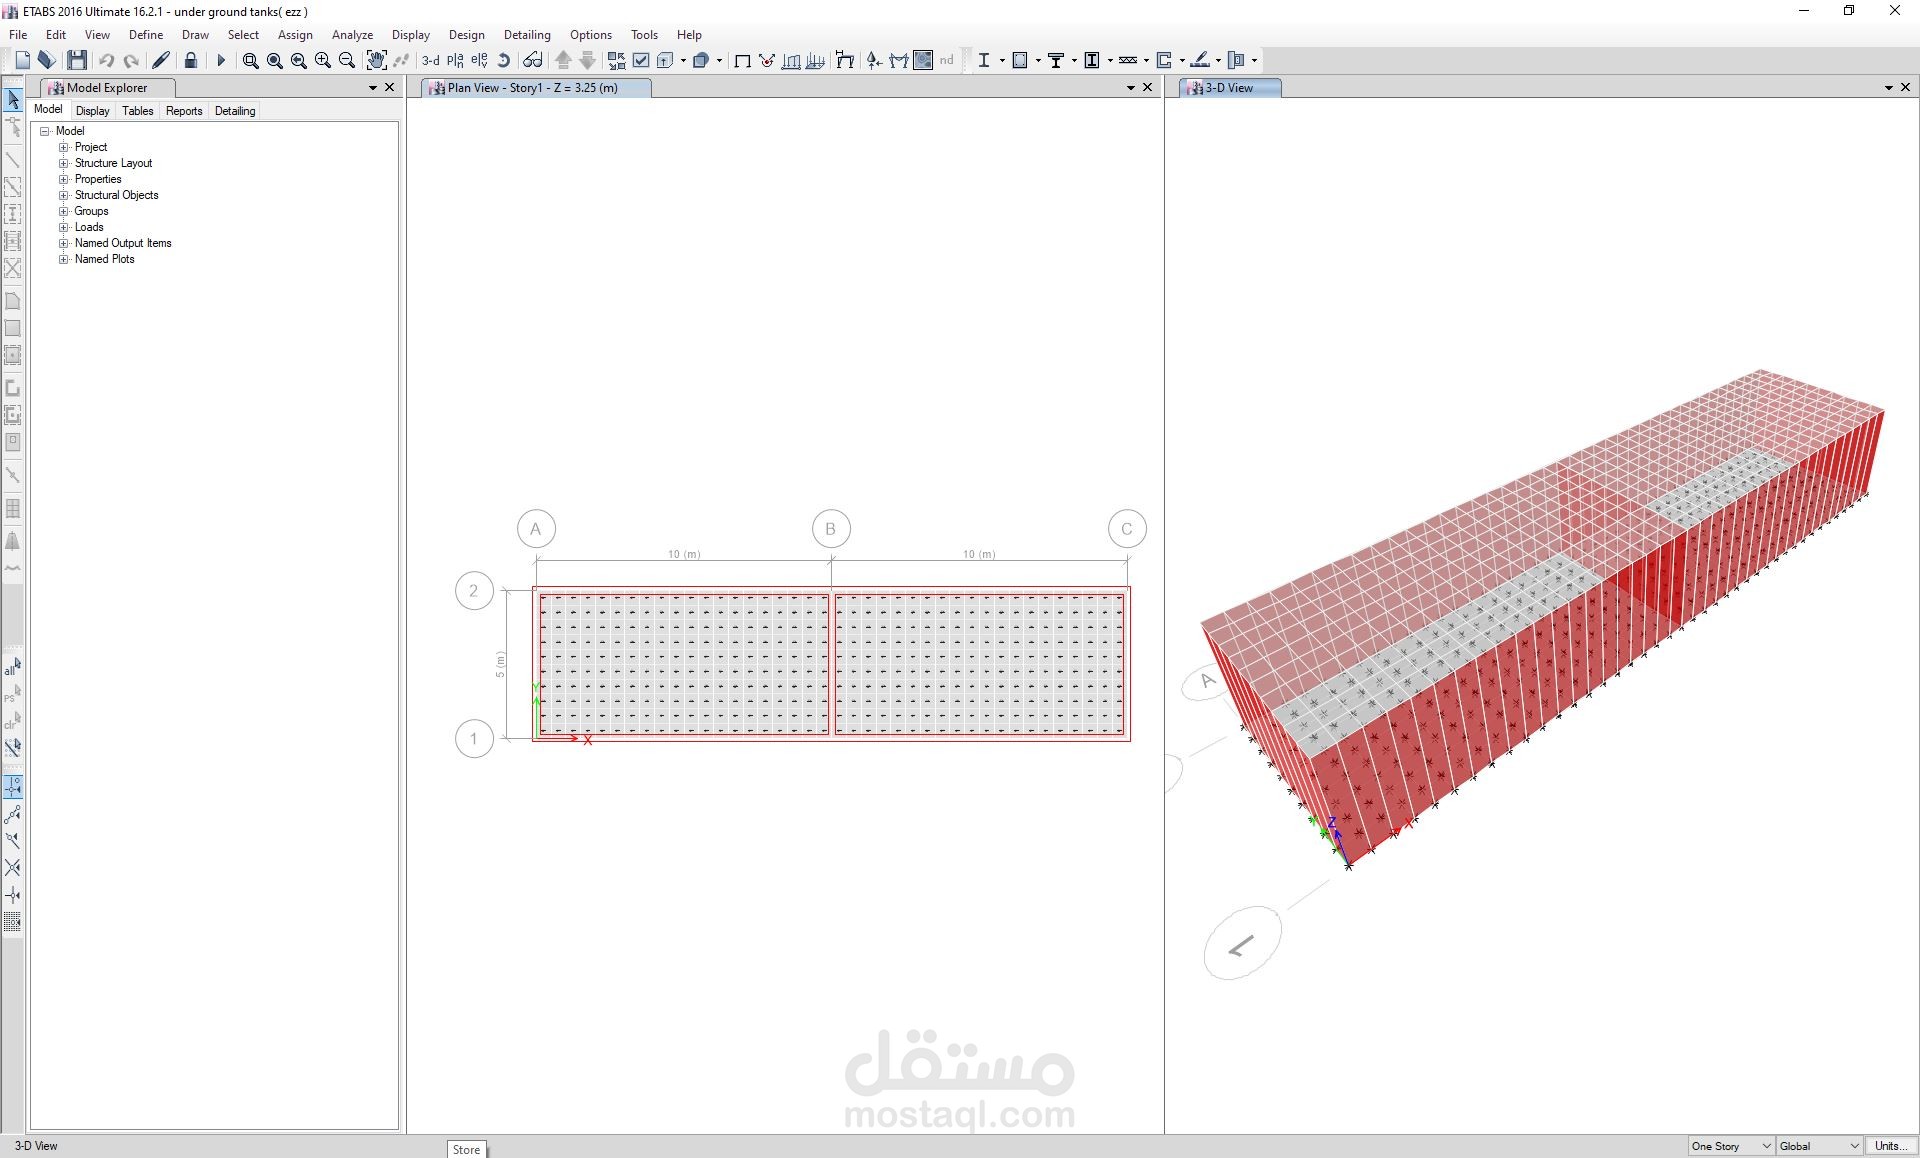The width and height of the screenshot is (1920, 1158).
Task: Click the Rotate 3D View icon
Action: point(504,60)
